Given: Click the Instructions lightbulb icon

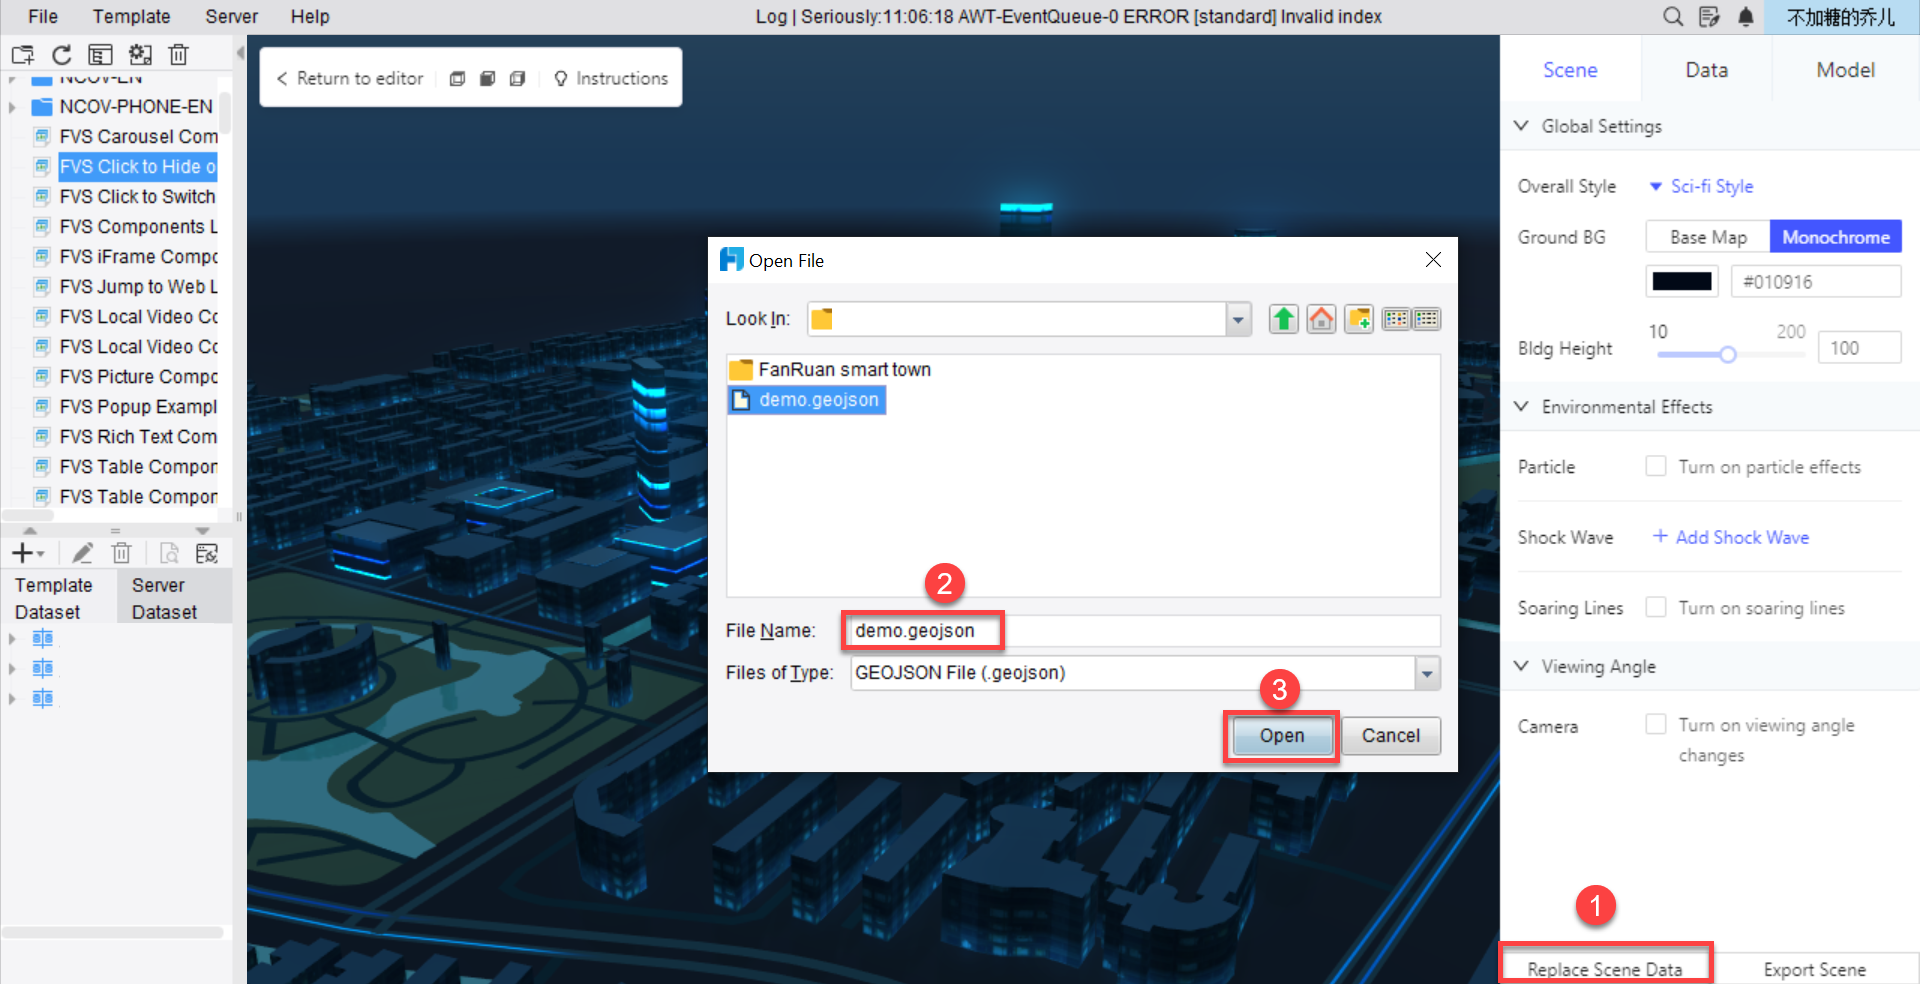Looking at the screenshot, I should 561,78.
